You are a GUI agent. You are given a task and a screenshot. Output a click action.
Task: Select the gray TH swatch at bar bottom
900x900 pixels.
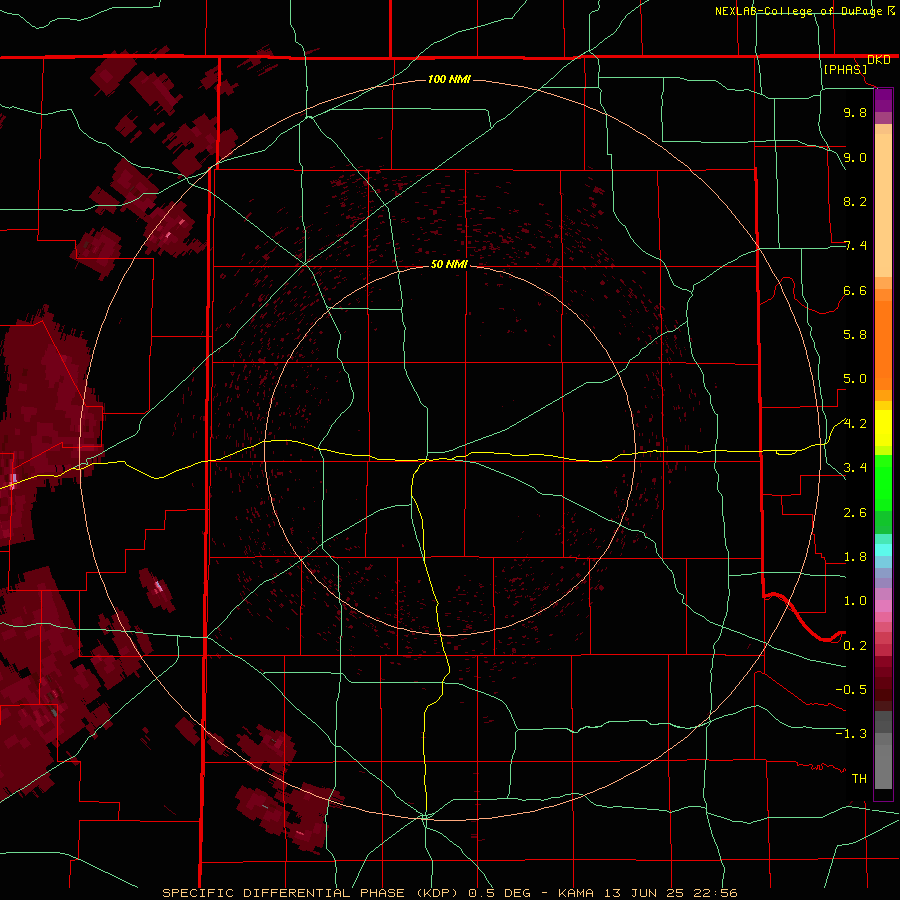(x=883, y=766)
